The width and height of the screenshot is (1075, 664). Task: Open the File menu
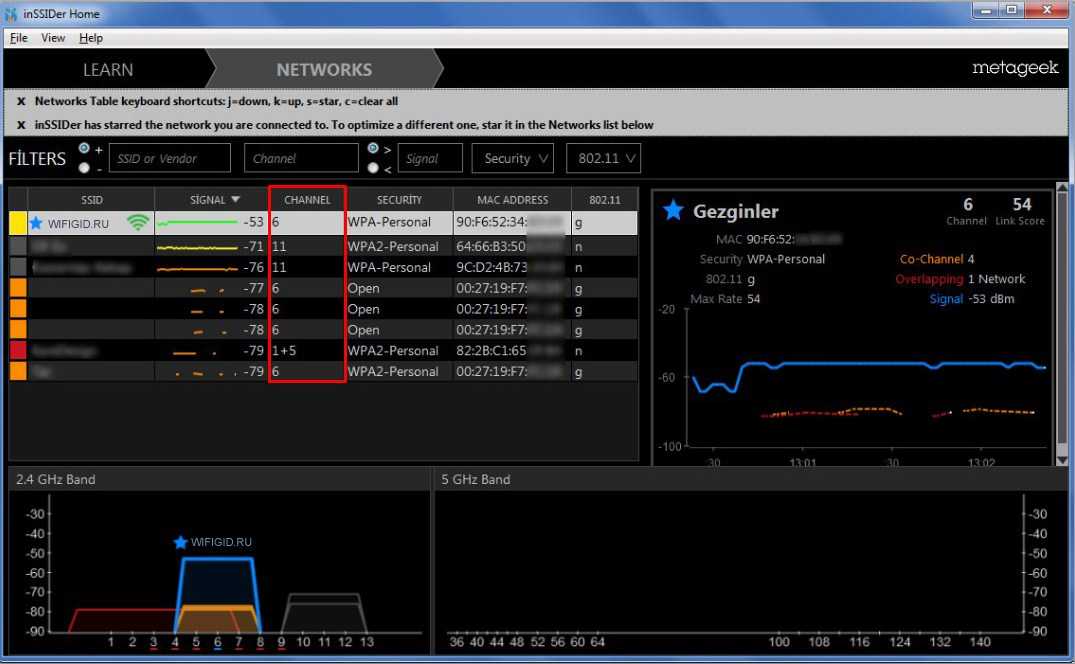[19, 38]
